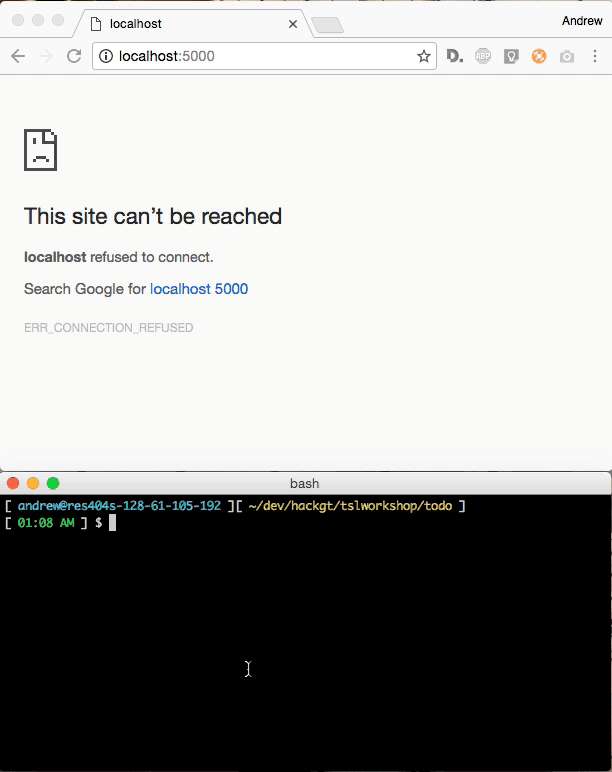
Task: Click the ~/dev/hackgt/tslworkshop/todo path text
Action: 350,506
